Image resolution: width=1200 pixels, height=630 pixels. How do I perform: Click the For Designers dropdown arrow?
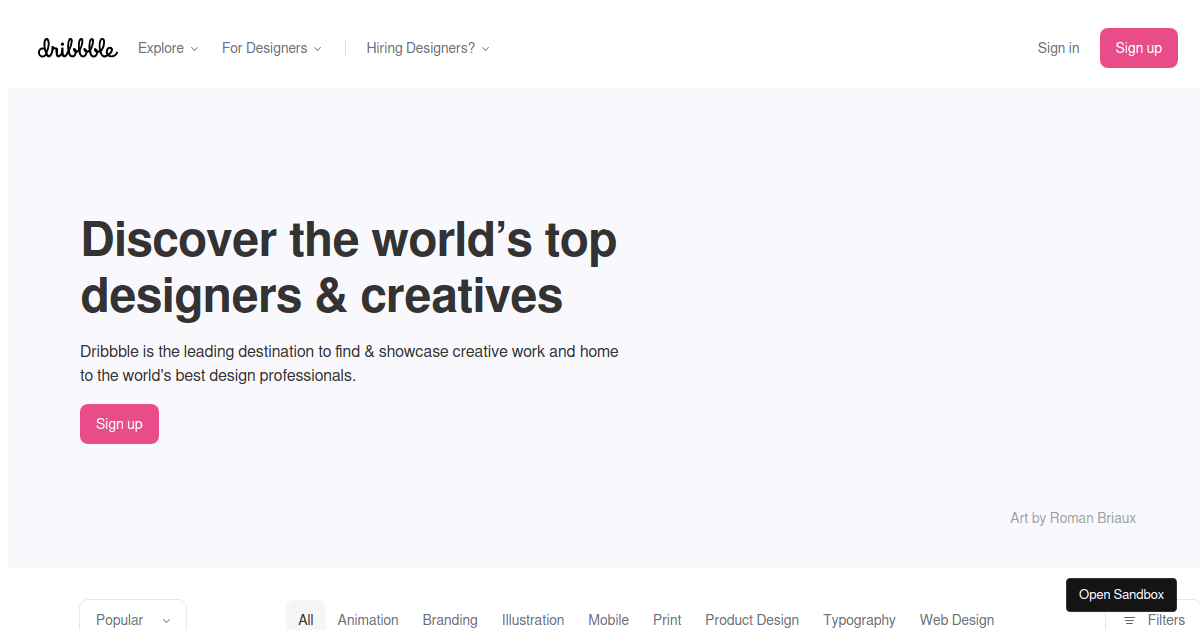[x=318, y=48]
